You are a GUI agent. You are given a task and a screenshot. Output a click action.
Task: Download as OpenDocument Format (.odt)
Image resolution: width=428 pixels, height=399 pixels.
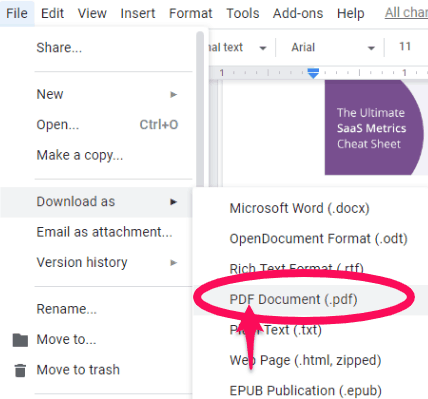311,239
